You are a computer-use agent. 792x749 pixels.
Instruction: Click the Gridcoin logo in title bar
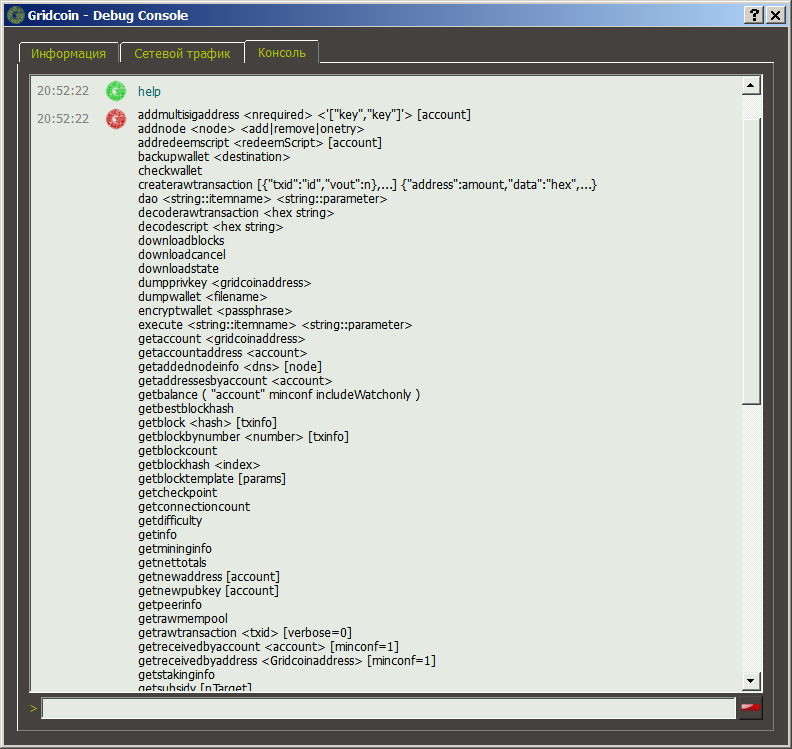point(15,15)
